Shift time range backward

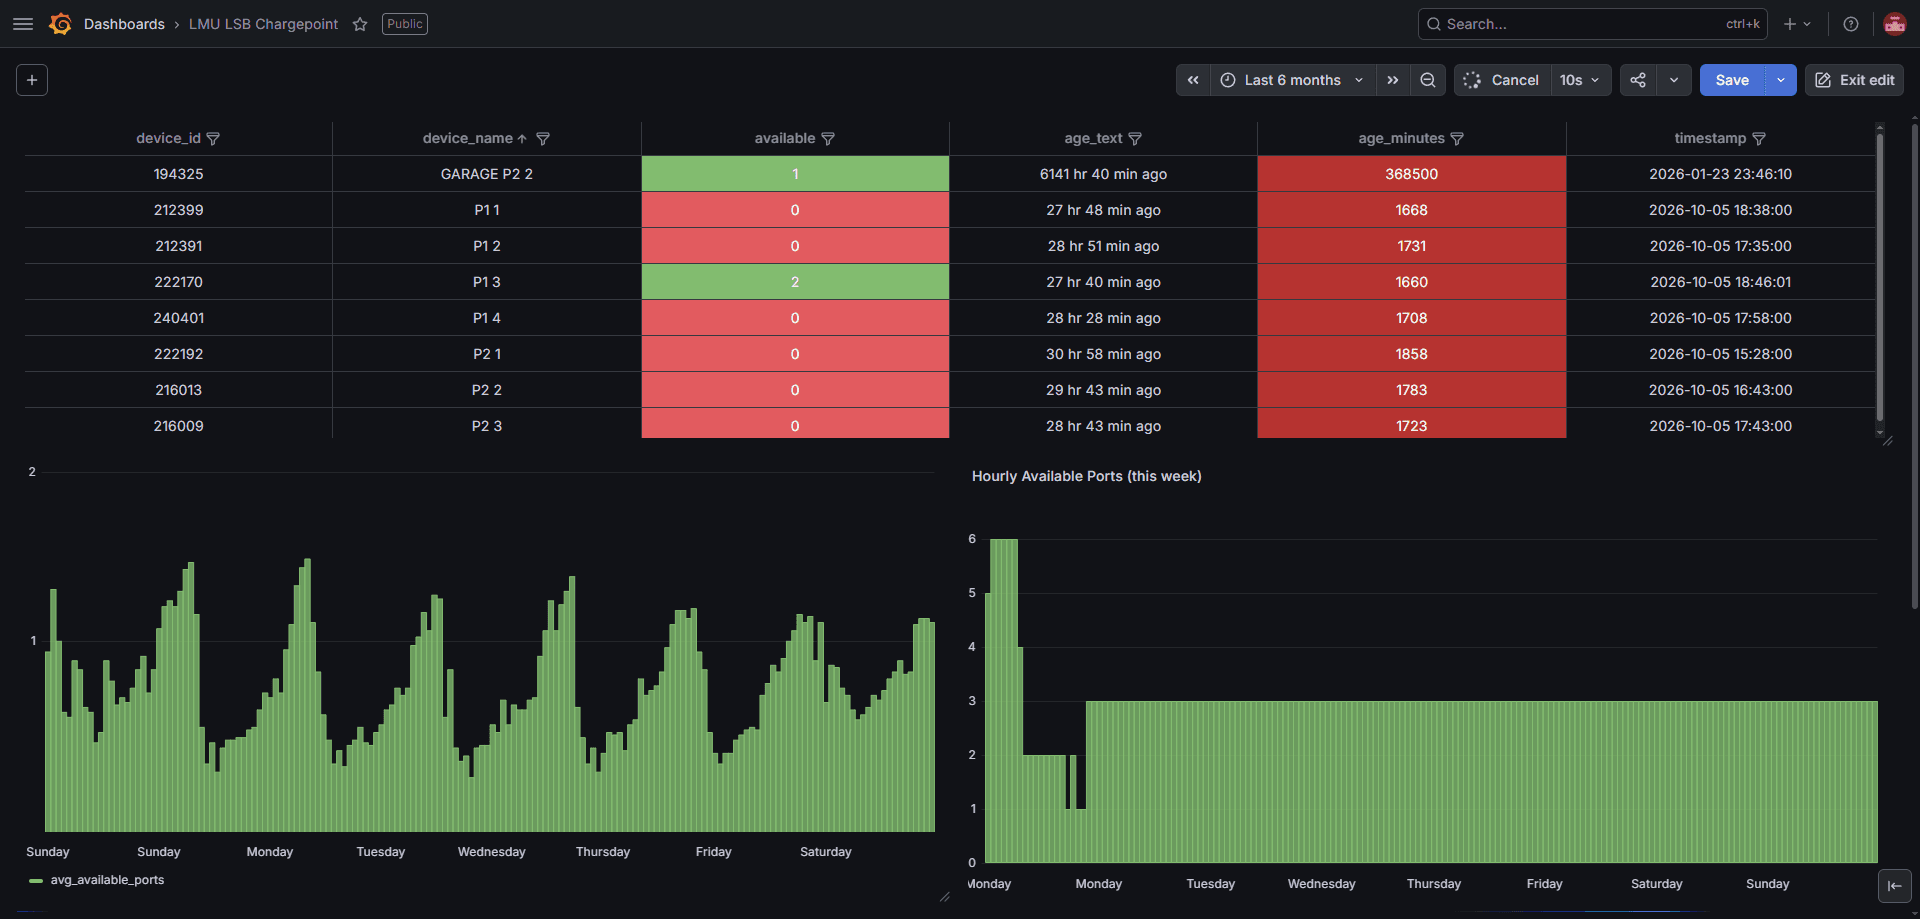1193,80
